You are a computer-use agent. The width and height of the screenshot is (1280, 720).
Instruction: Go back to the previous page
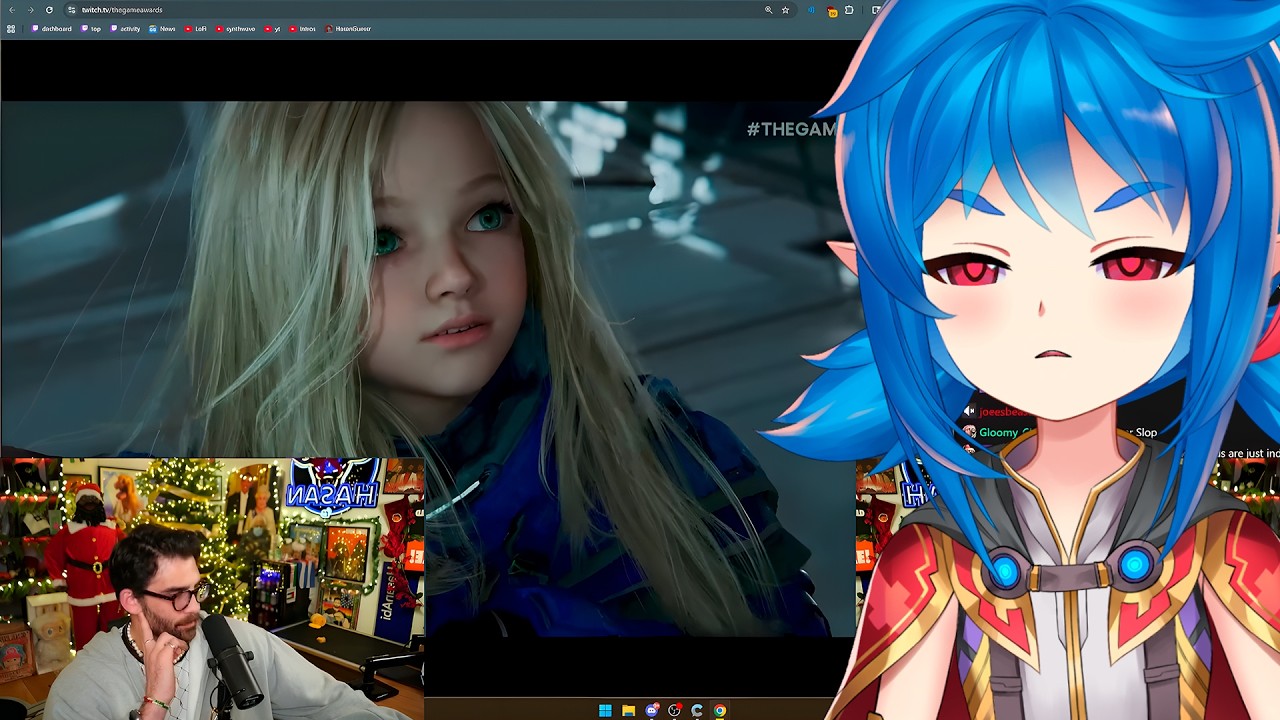coord(12,10)
